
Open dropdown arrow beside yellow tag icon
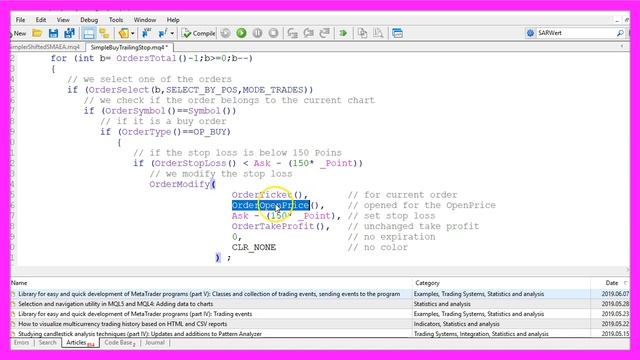coord(133,33)
